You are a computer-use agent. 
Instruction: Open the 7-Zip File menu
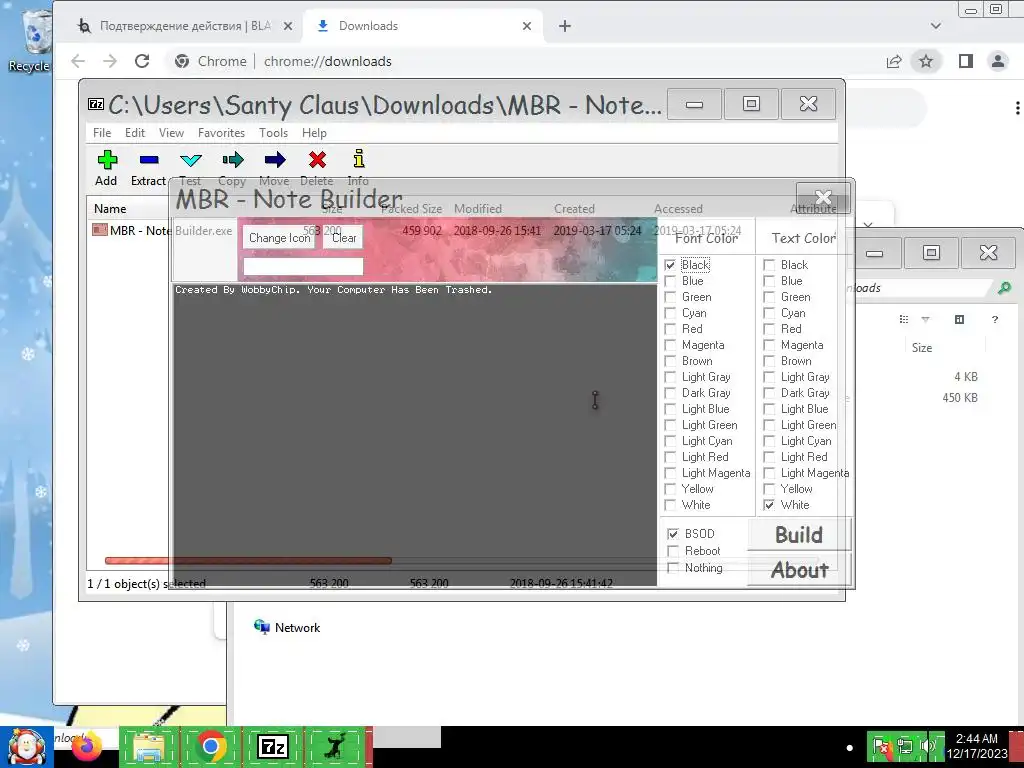point(102,133)
